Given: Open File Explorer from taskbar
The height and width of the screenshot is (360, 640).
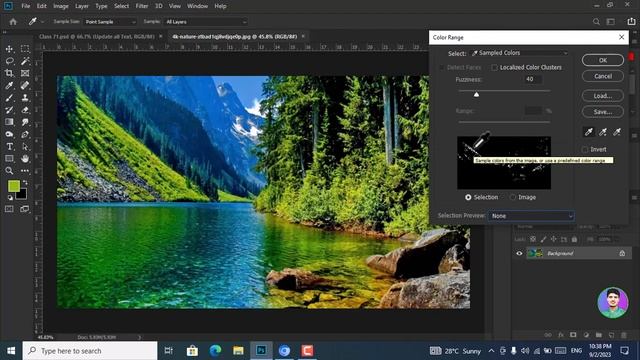Looking at the screenshot, I should click(x=238, y=351).
